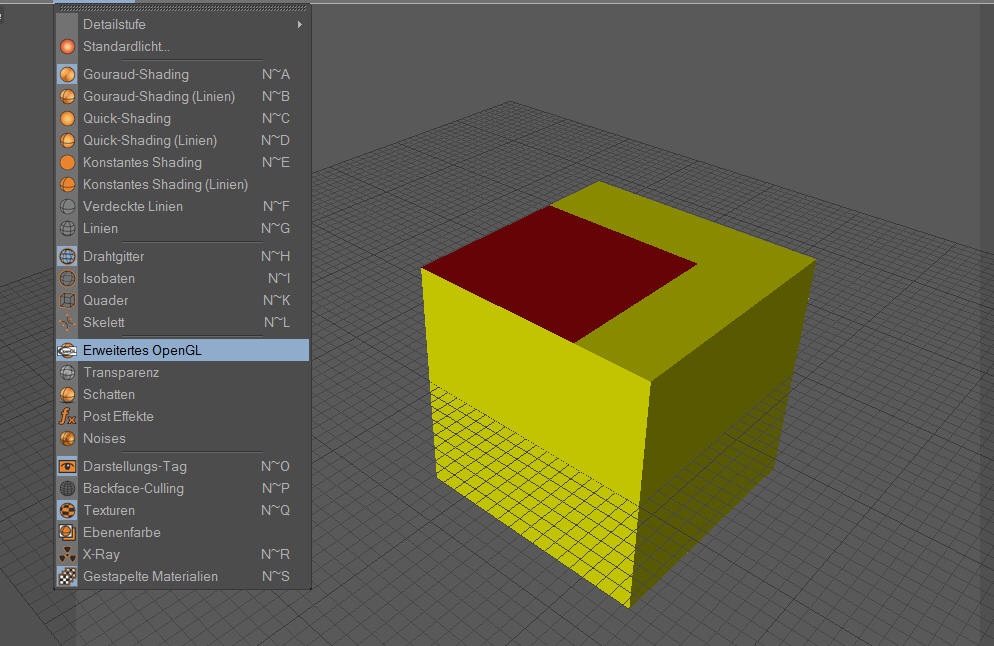Choose Quick-Shading (Linien) display mode
The height and width of the screenshot is (646, 994).
pos(183,140)
